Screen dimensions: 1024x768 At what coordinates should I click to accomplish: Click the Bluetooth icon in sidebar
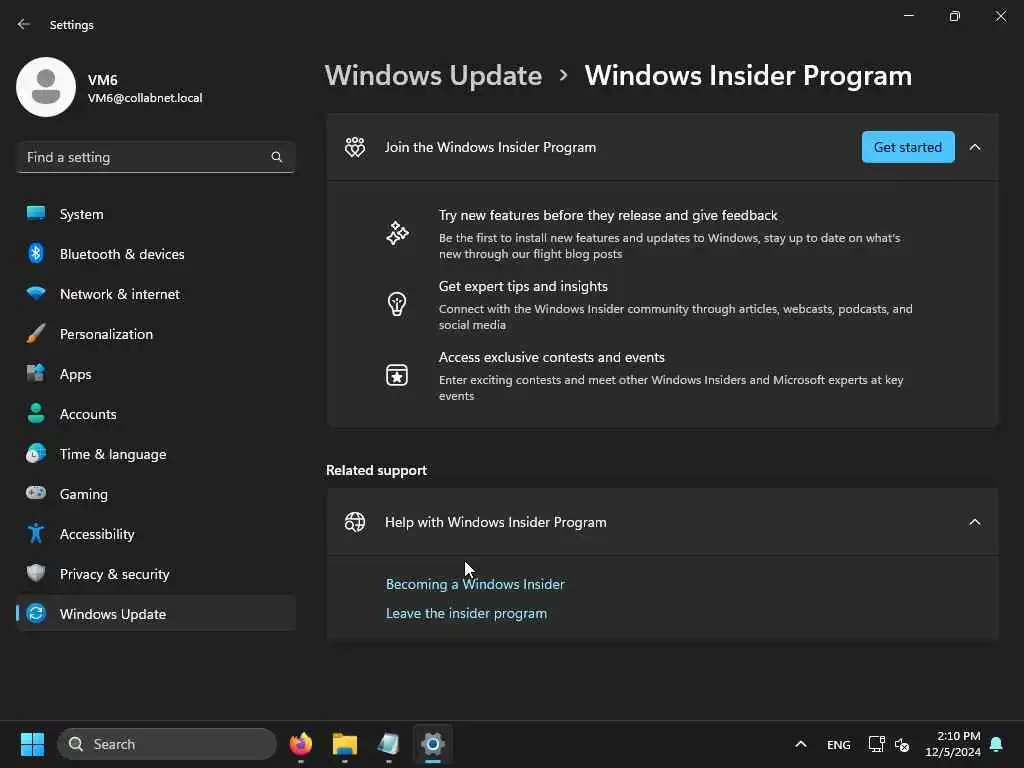(x=36, y=253)
